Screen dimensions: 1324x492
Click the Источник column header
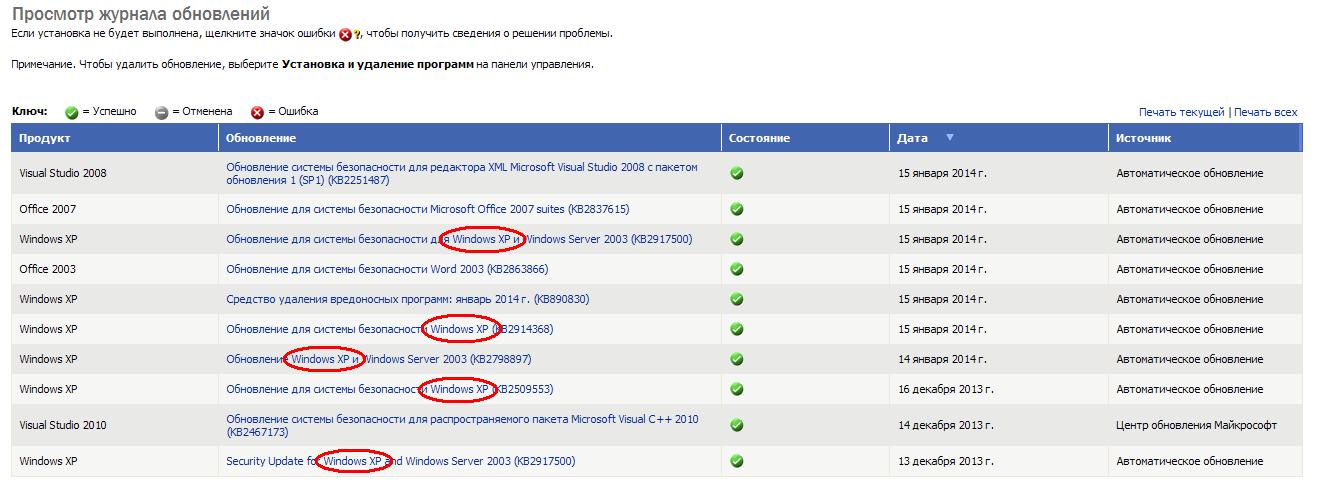1143,138
